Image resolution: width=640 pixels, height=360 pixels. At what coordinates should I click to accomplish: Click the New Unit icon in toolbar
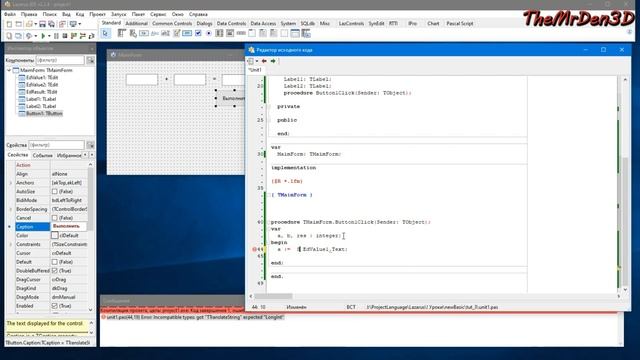tap(9, 24)
